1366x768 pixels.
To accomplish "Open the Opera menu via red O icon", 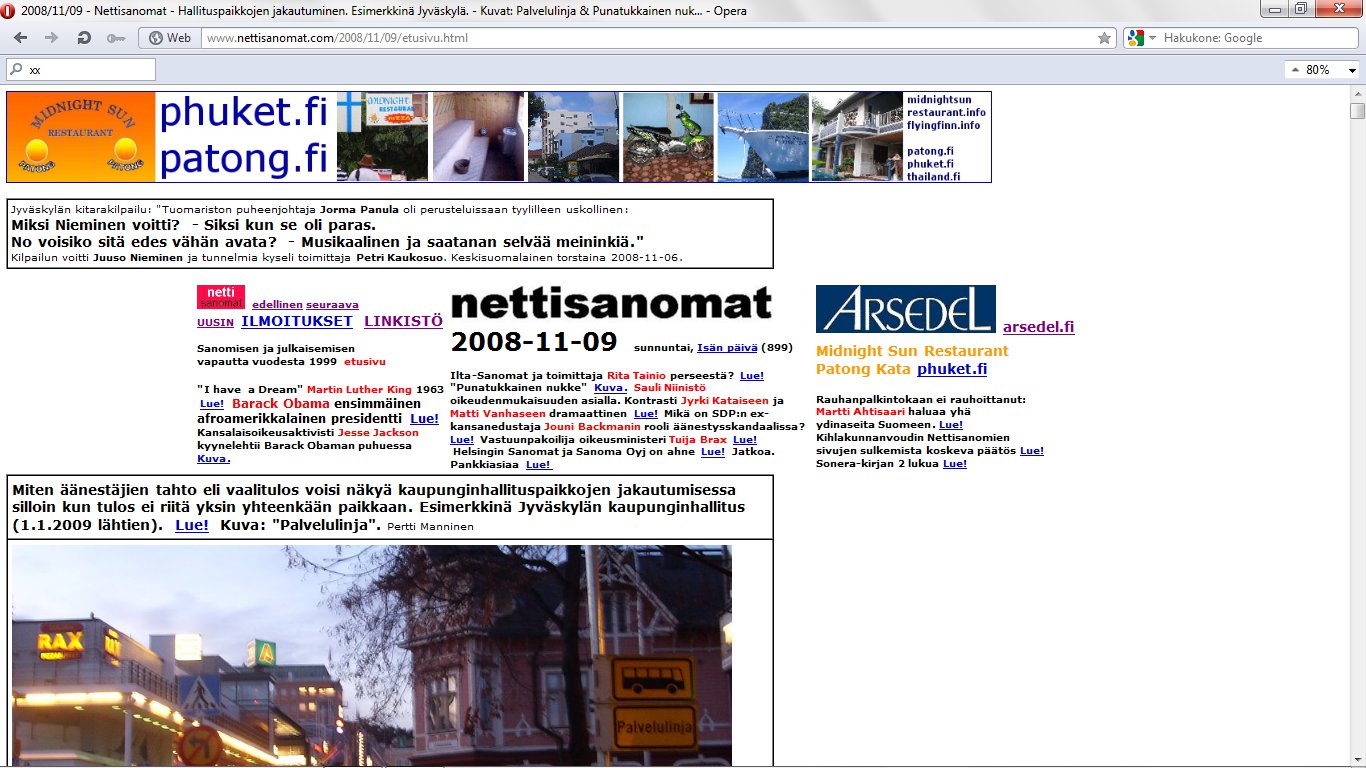I will pyautogui.click(x=9, y=10).
